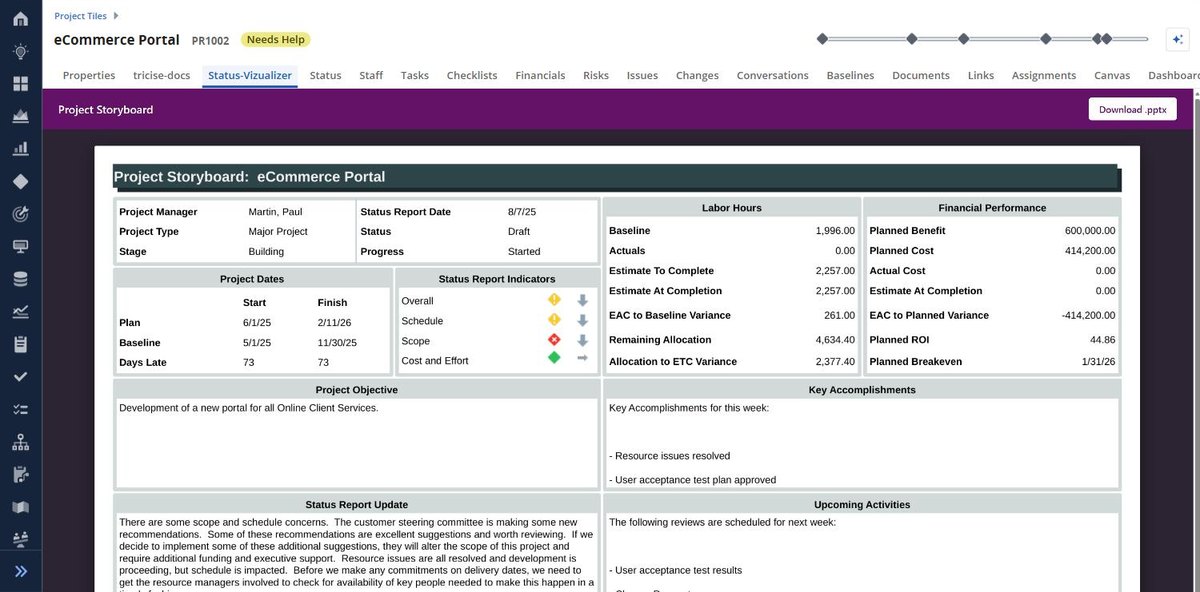Click the monitor screen sidebar icon

(20, 246)
